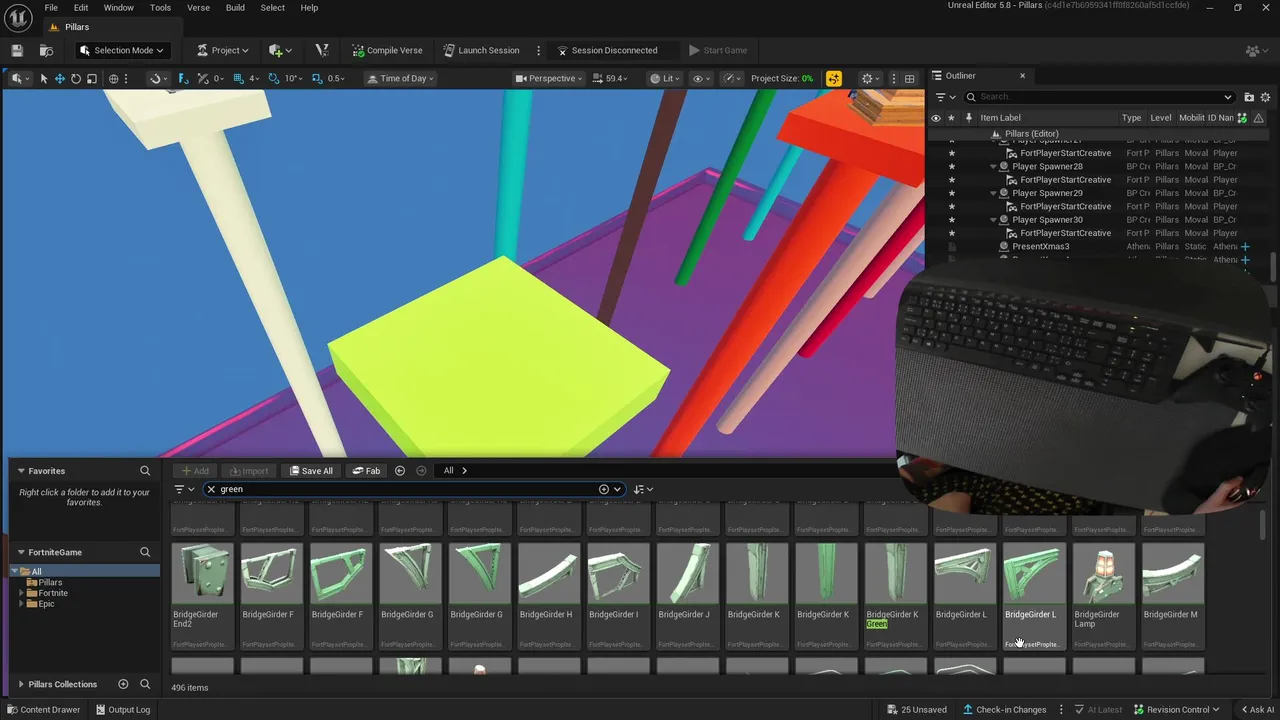This screenshot has height=720, width=1280.
Task: Open the Outliner settings gear
Action: click(1266, 97)
